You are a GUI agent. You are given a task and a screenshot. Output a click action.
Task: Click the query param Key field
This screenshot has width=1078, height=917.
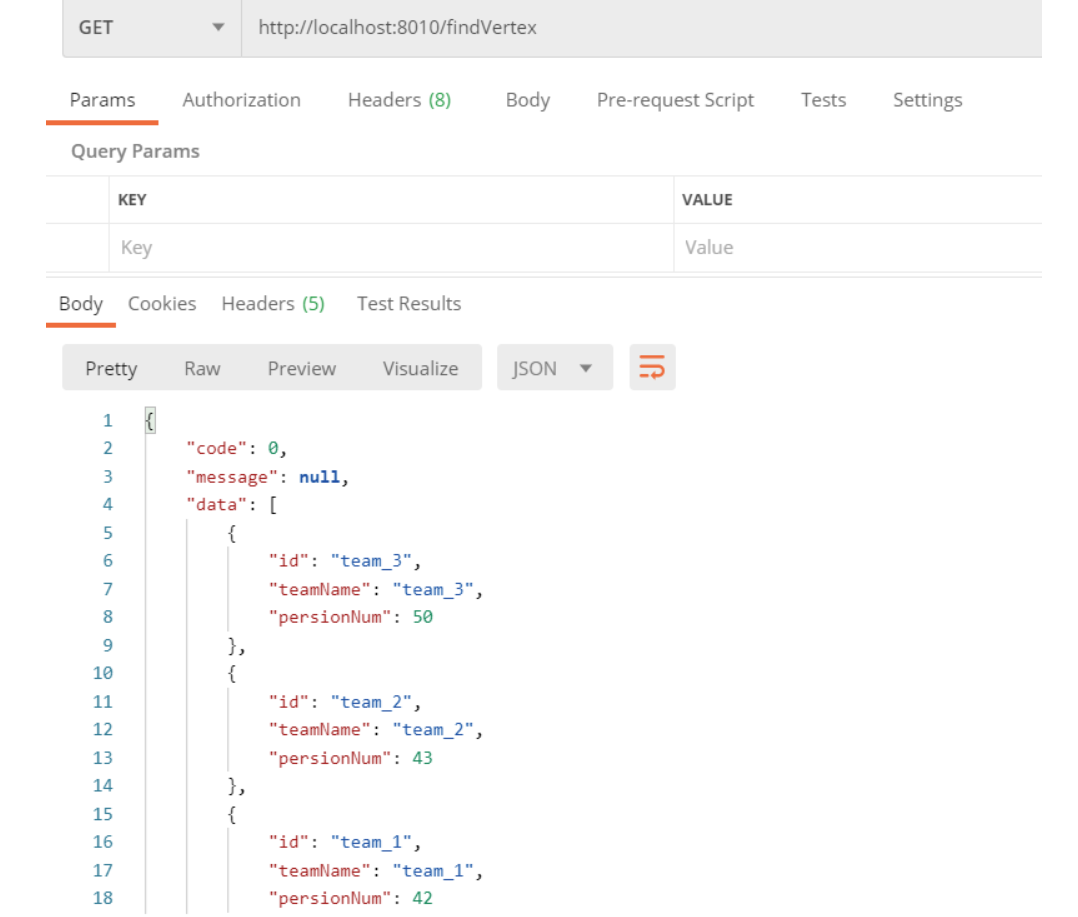point(390,247)
